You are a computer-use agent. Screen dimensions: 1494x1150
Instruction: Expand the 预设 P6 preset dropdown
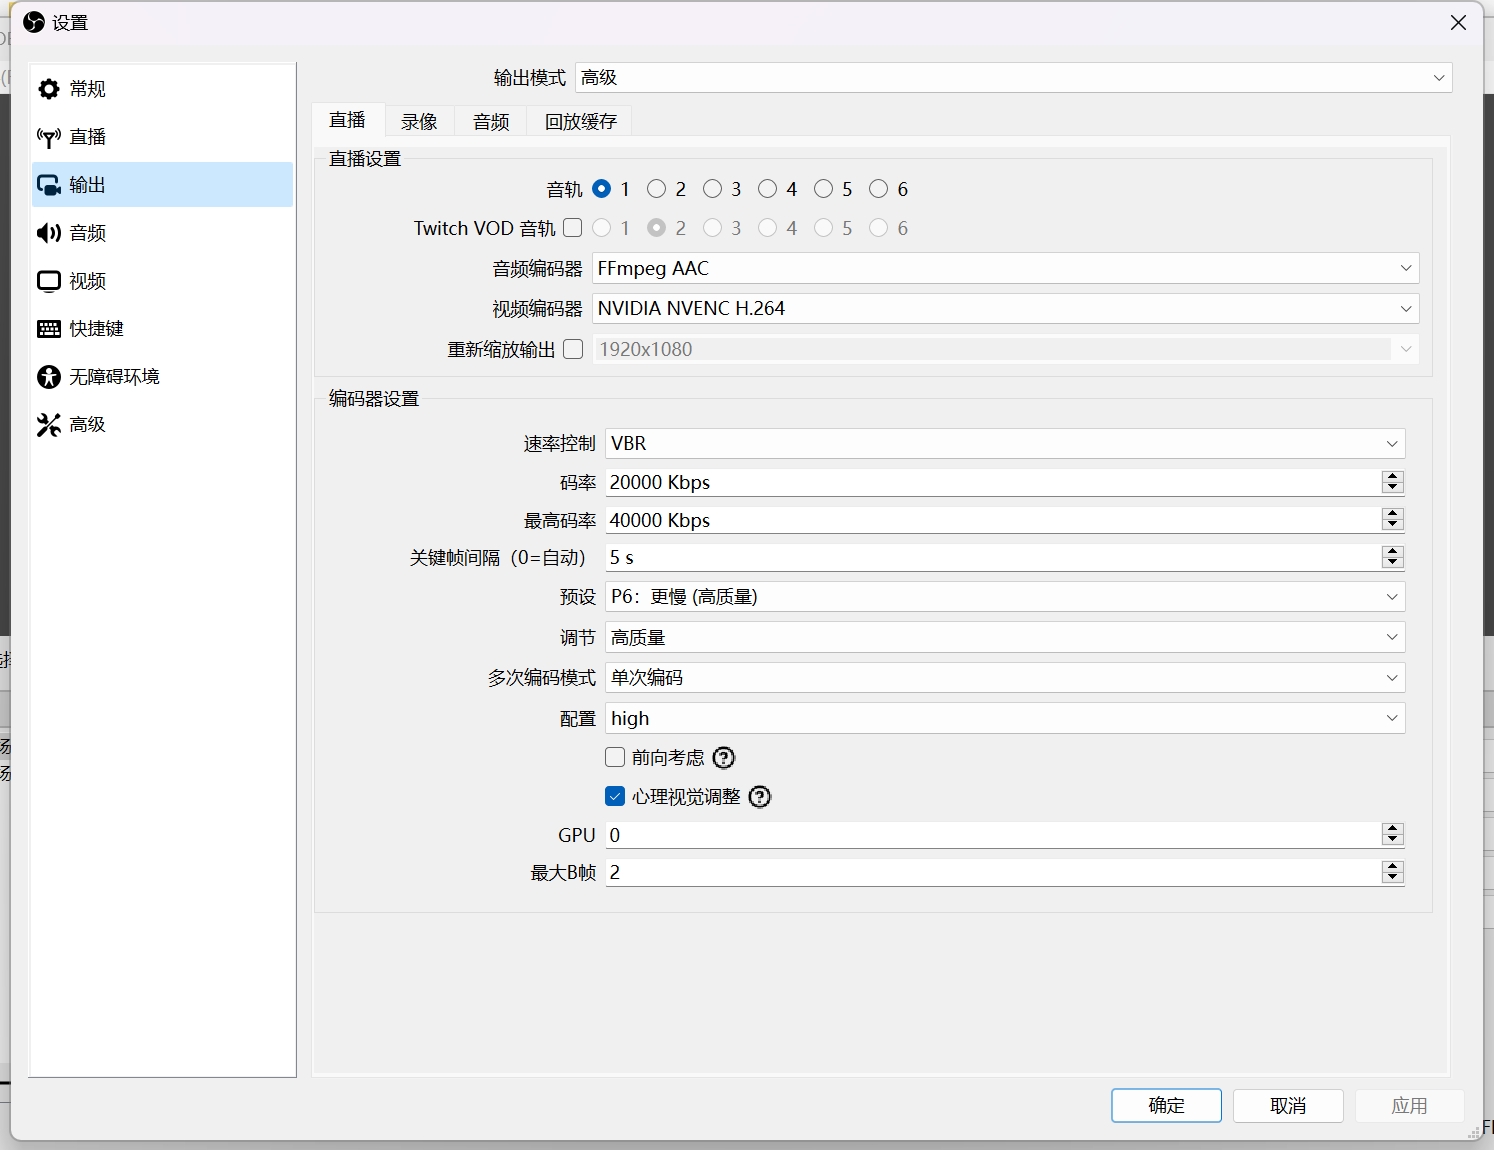tap(1004, 597)
